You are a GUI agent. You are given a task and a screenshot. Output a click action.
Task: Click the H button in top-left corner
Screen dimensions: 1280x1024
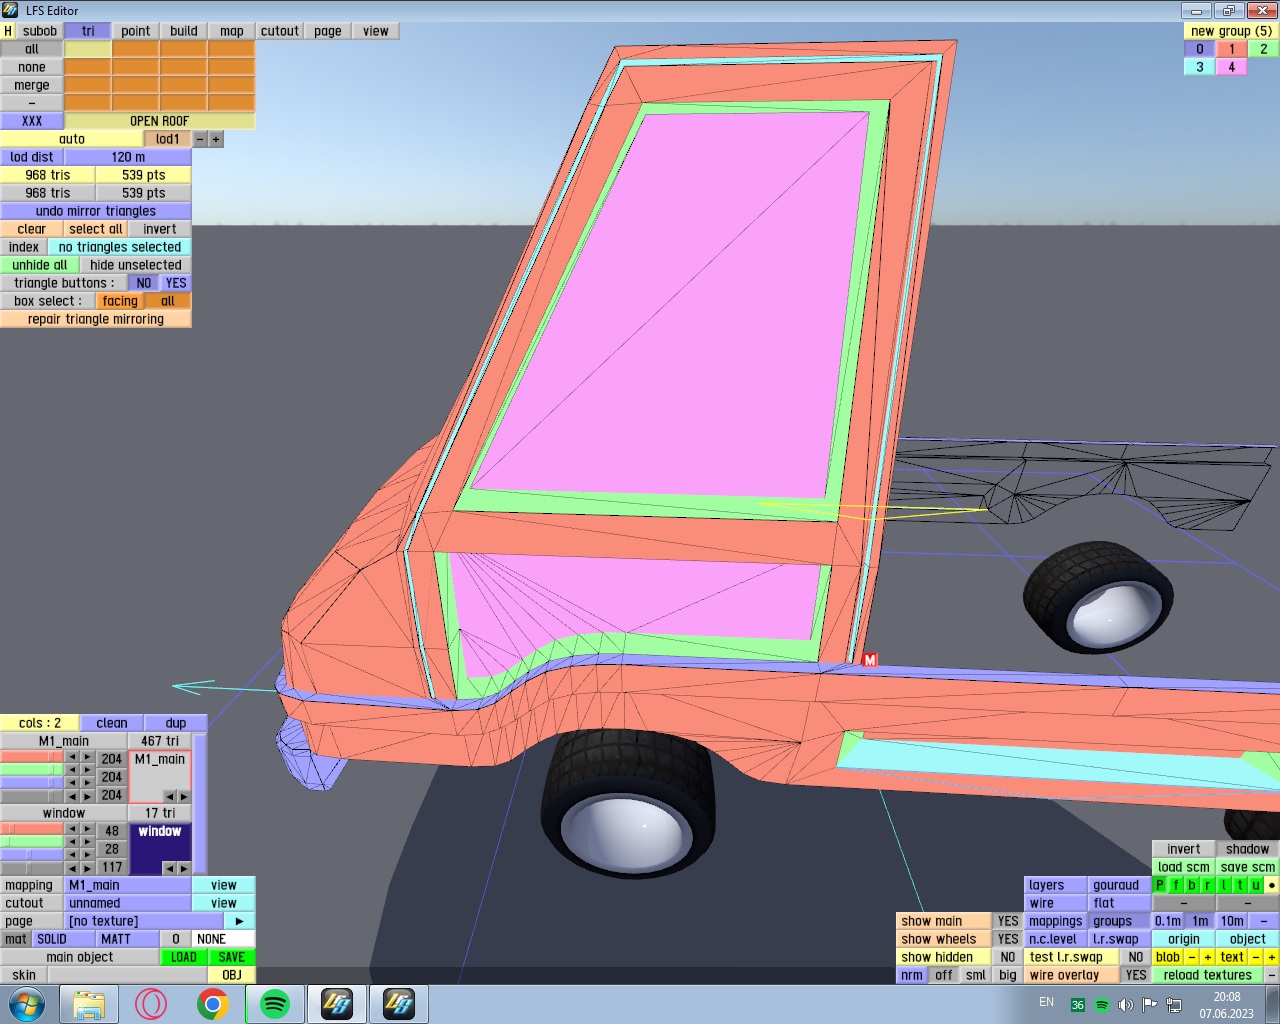pyautogui.click(x=8, y=31)
